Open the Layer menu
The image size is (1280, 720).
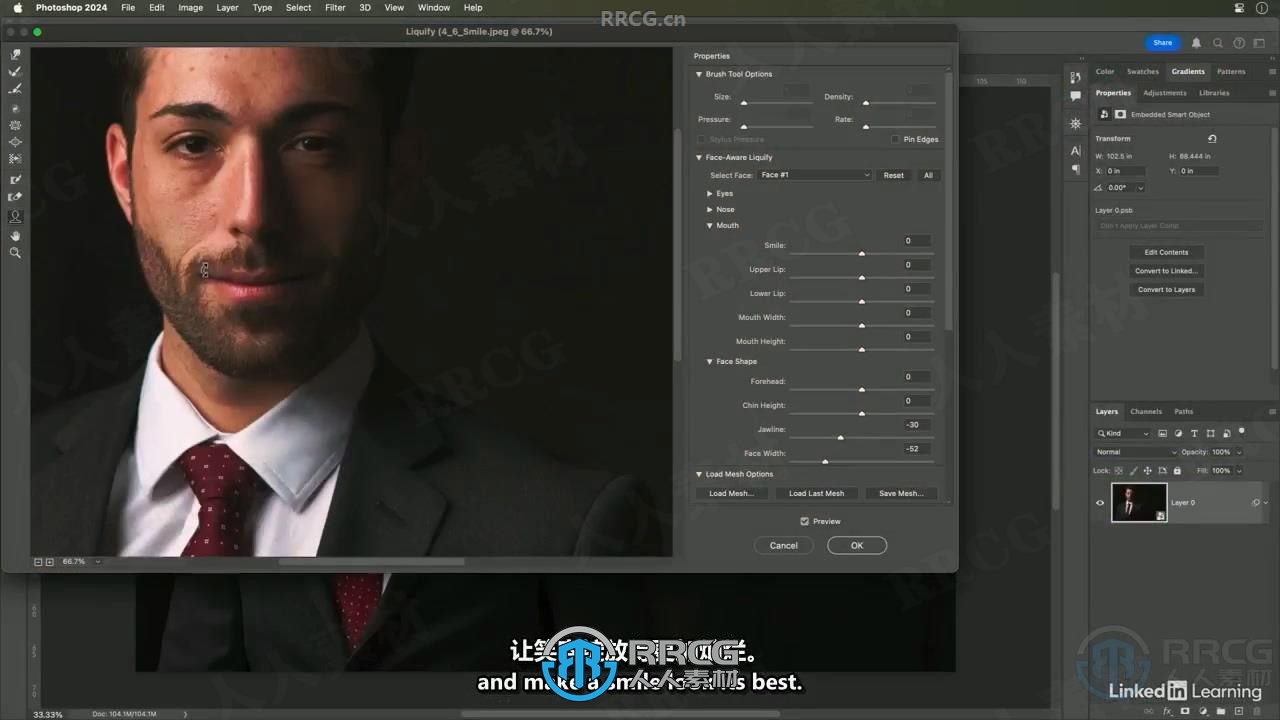click(x=227, y=7)
